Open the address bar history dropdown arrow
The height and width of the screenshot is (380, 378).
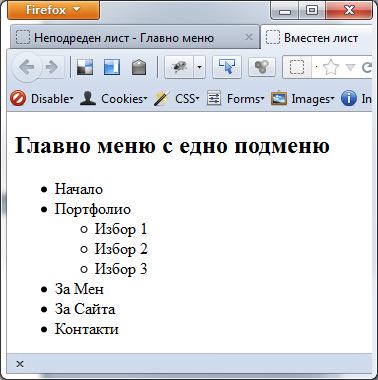[x=350, y=68]
